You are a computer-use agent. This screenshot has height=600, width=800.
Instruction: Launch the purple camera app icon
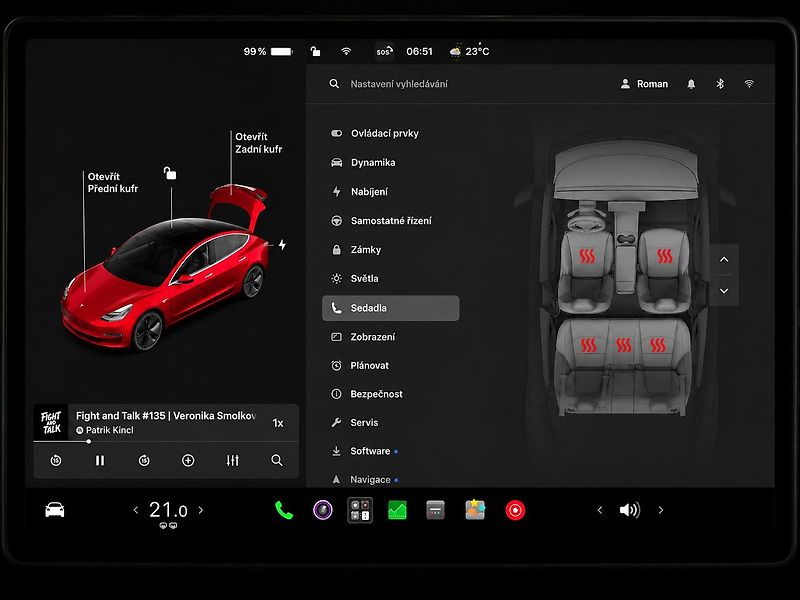[x=322, y=510]
